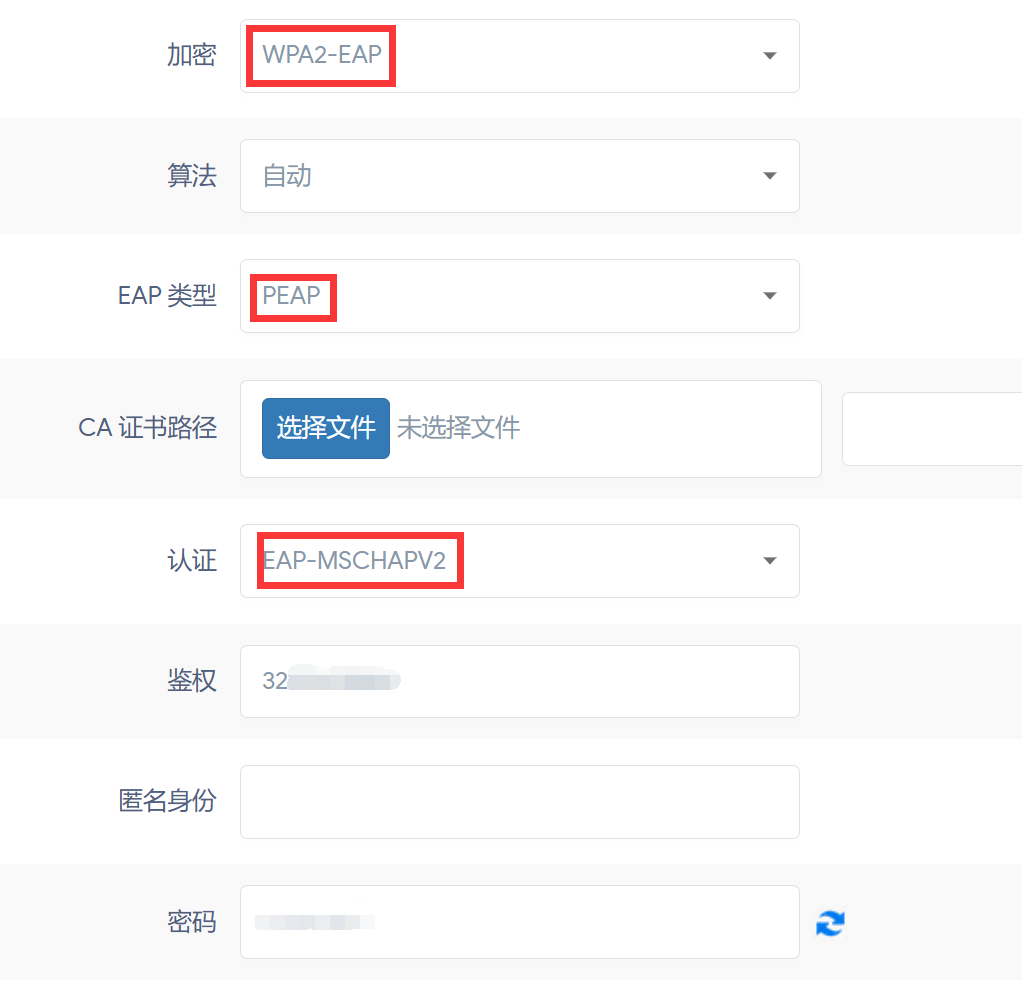Image resolution: width=1022 pixels, height=1001 pixels.
Task: Click the 匿名身份 label
Action: click(x=167, y=801)
